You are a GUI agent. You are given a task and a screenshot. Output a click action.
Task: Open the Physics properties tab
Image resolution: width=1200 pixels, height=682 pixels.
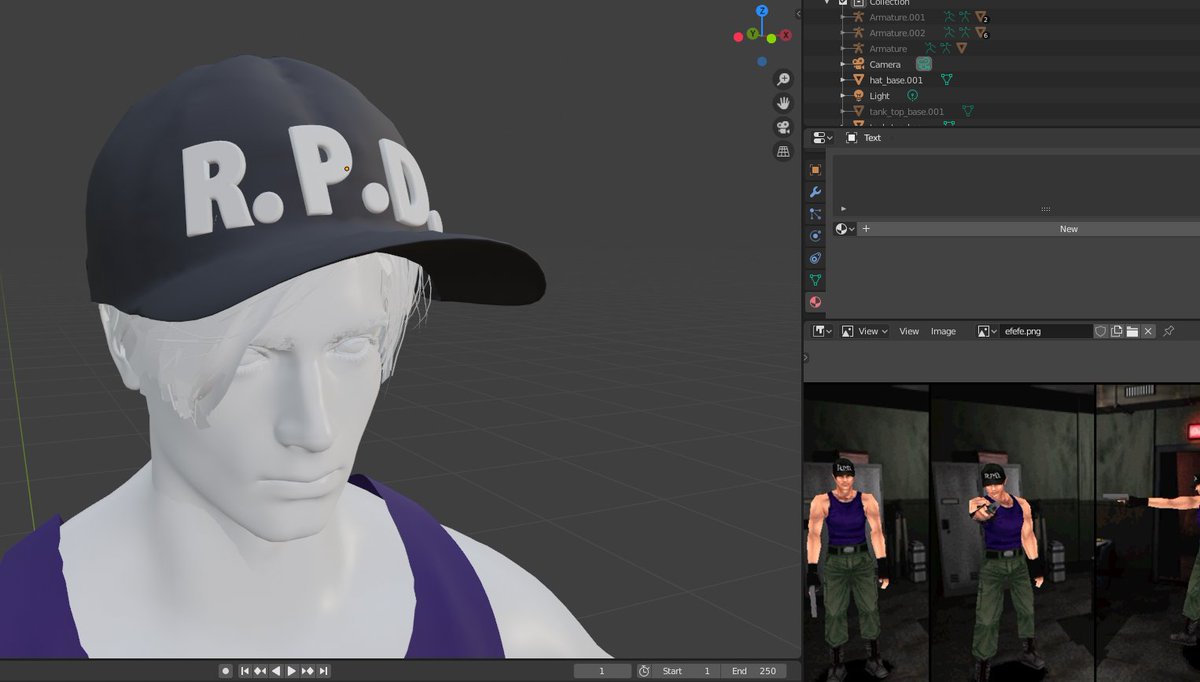[x=815, y=236]
